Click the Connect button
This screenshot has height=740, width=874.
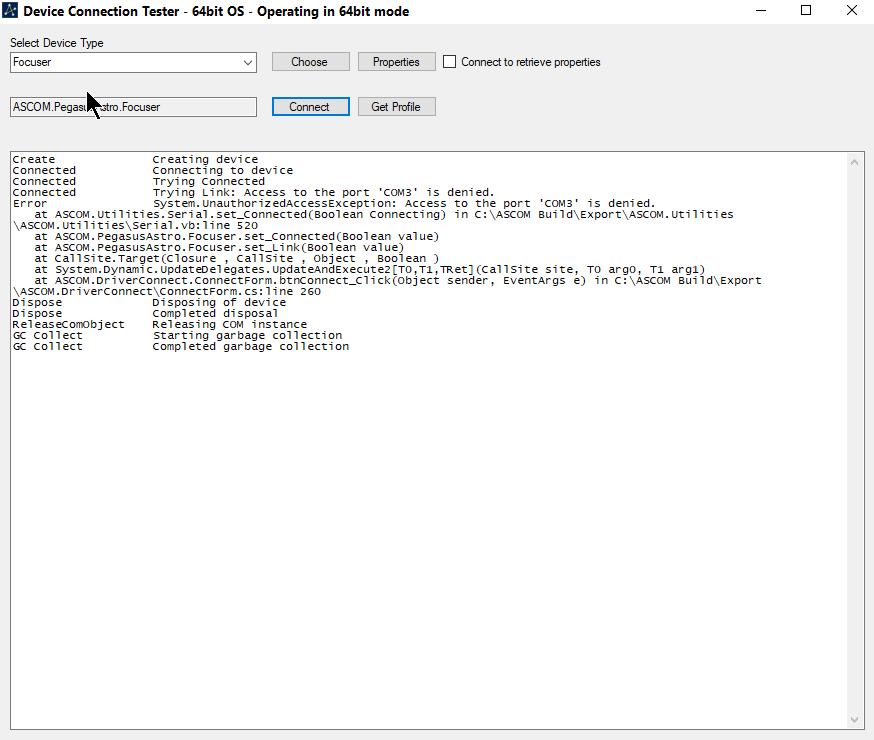pyautogui.click(x=310, y=107)
